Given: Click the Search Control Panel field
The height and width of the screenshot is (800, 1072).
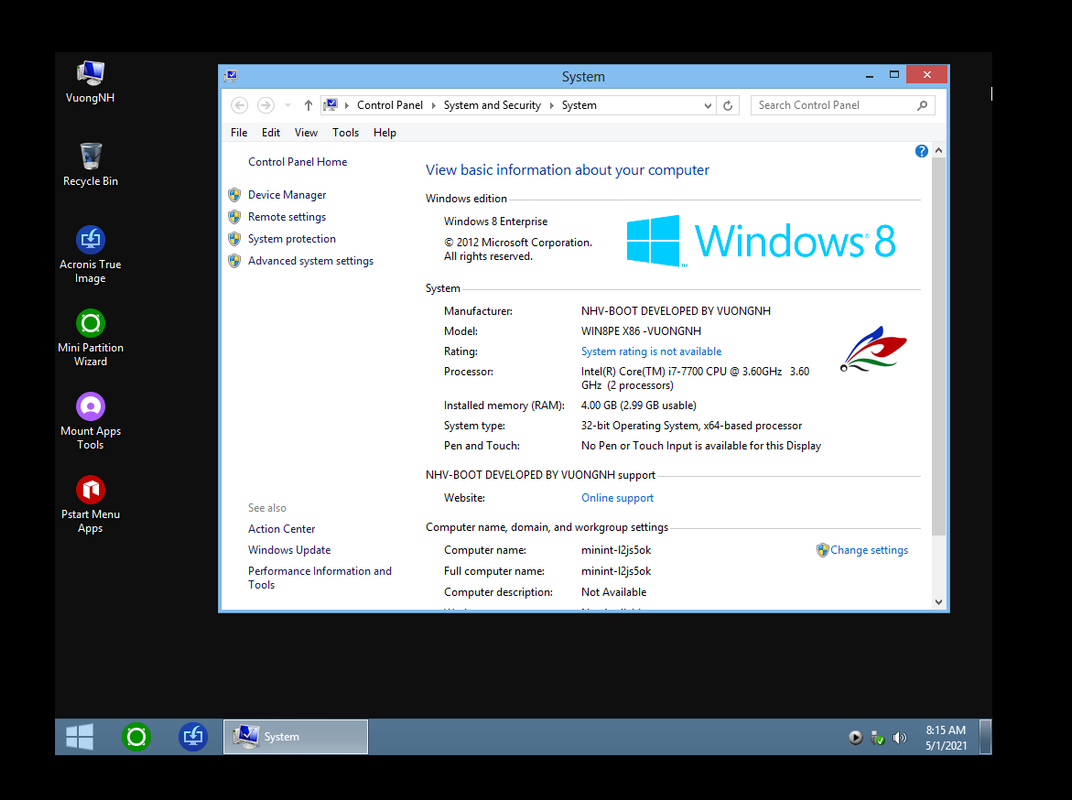Looking at the screenshot, I should click(842, 105).
